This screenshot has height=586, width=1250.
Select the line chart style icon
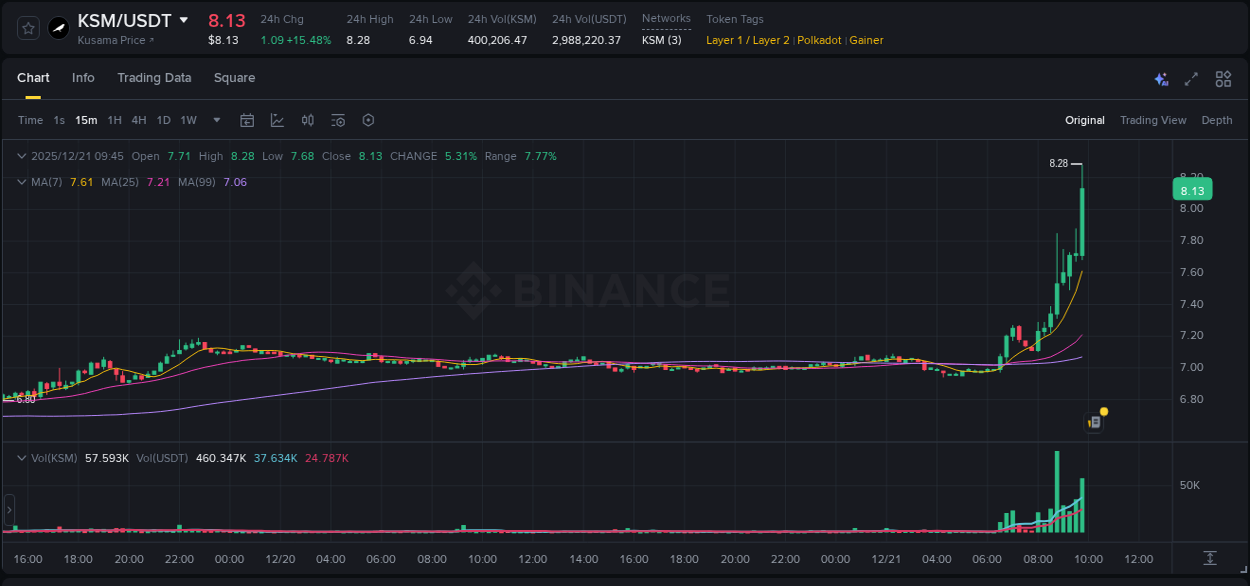[277, 120]
